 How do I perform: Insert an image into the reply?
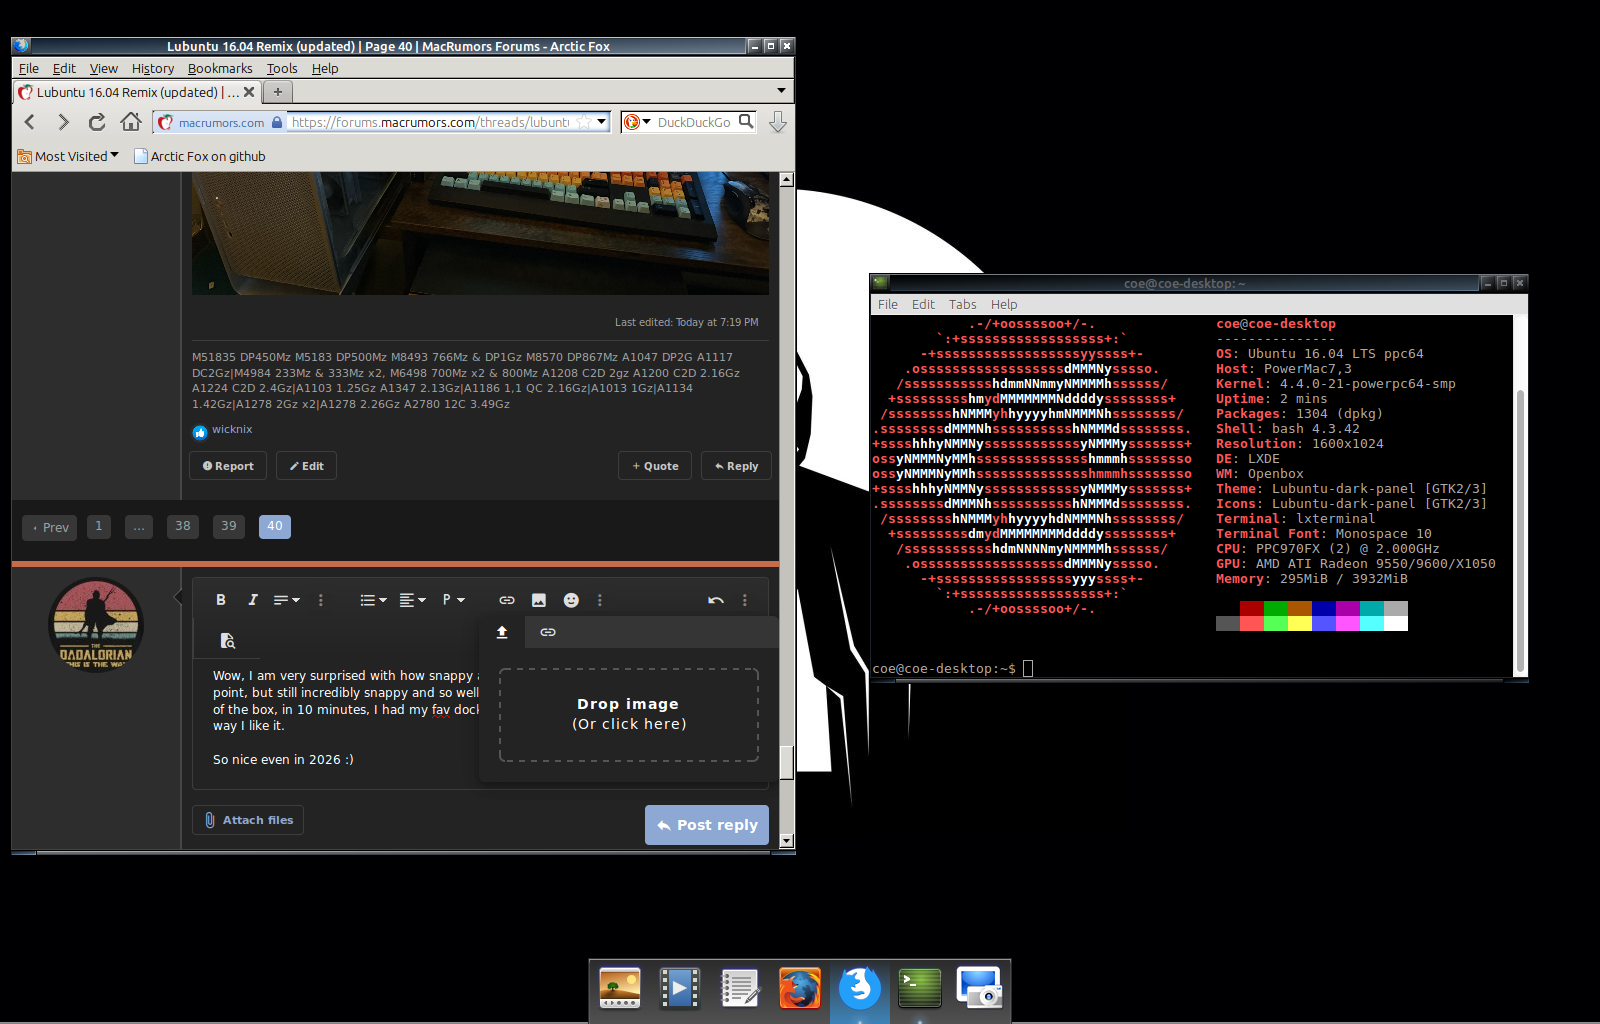(x=539, y=600)
